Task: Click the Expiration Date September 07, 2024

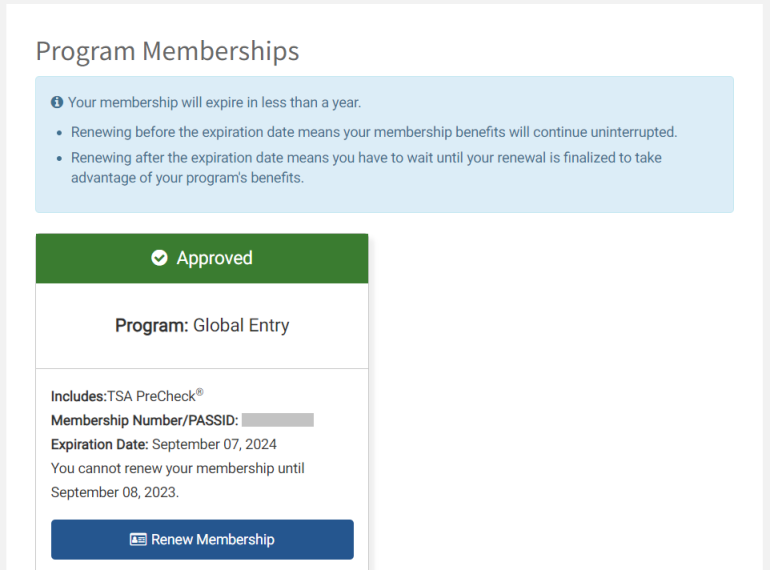Action: [214, 444]
